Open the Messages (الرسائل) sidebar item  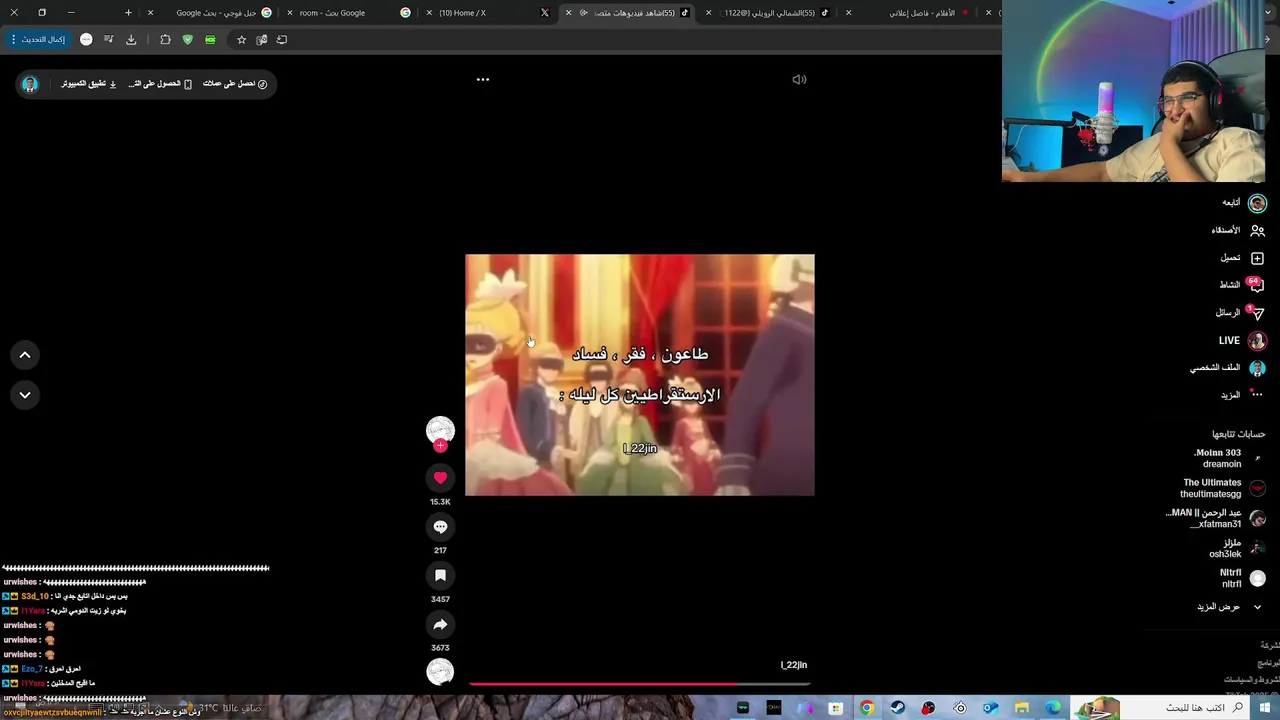point(1240,313)
